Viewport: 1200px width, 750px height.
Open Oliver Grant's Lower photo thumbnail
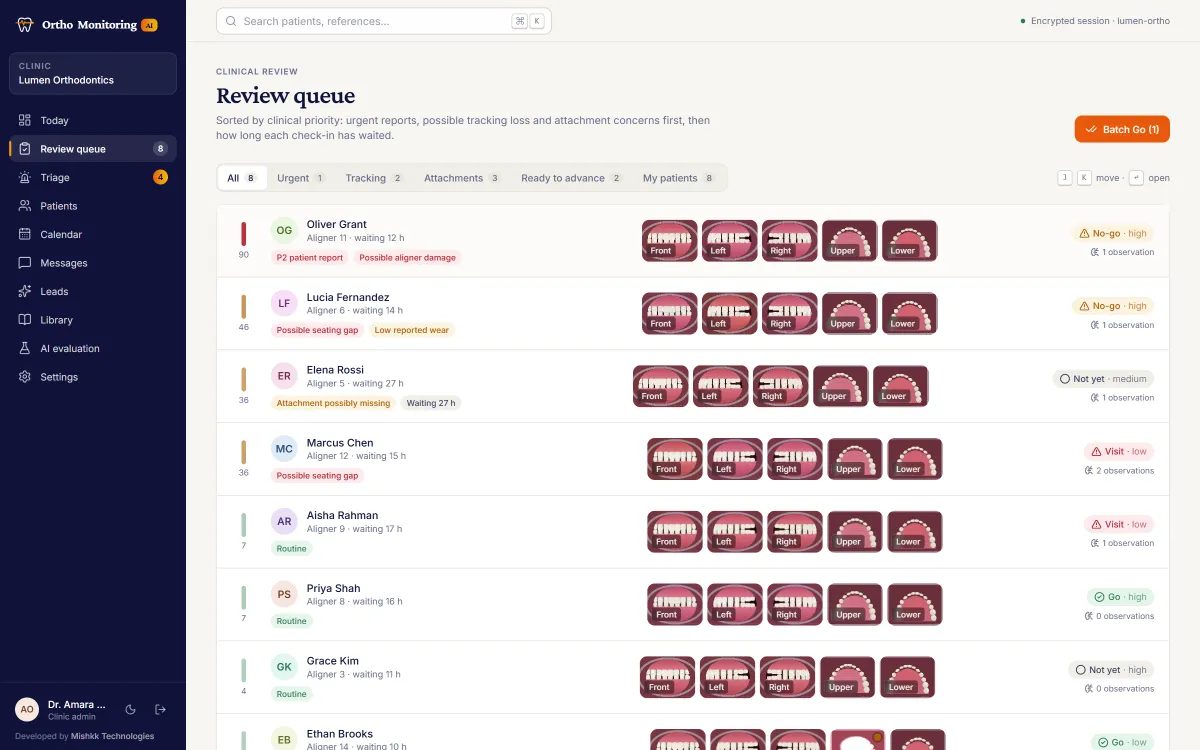(910, 241)
